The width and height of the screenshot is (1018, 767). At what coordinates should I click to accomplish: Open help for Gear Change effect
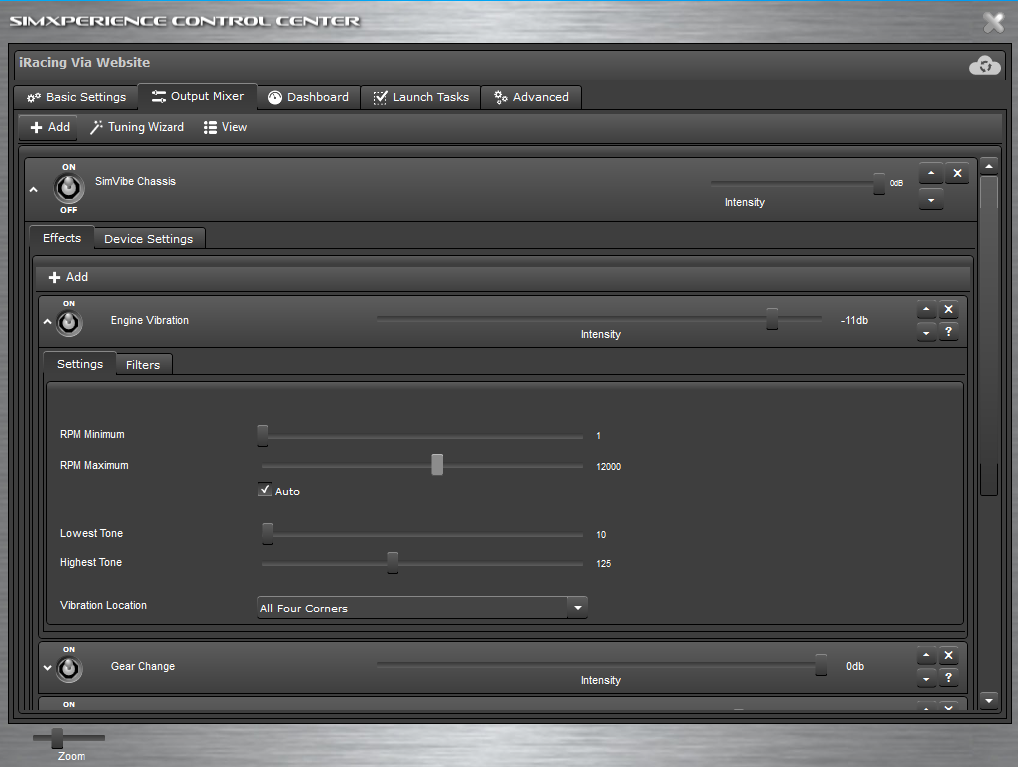coord(949,678)
